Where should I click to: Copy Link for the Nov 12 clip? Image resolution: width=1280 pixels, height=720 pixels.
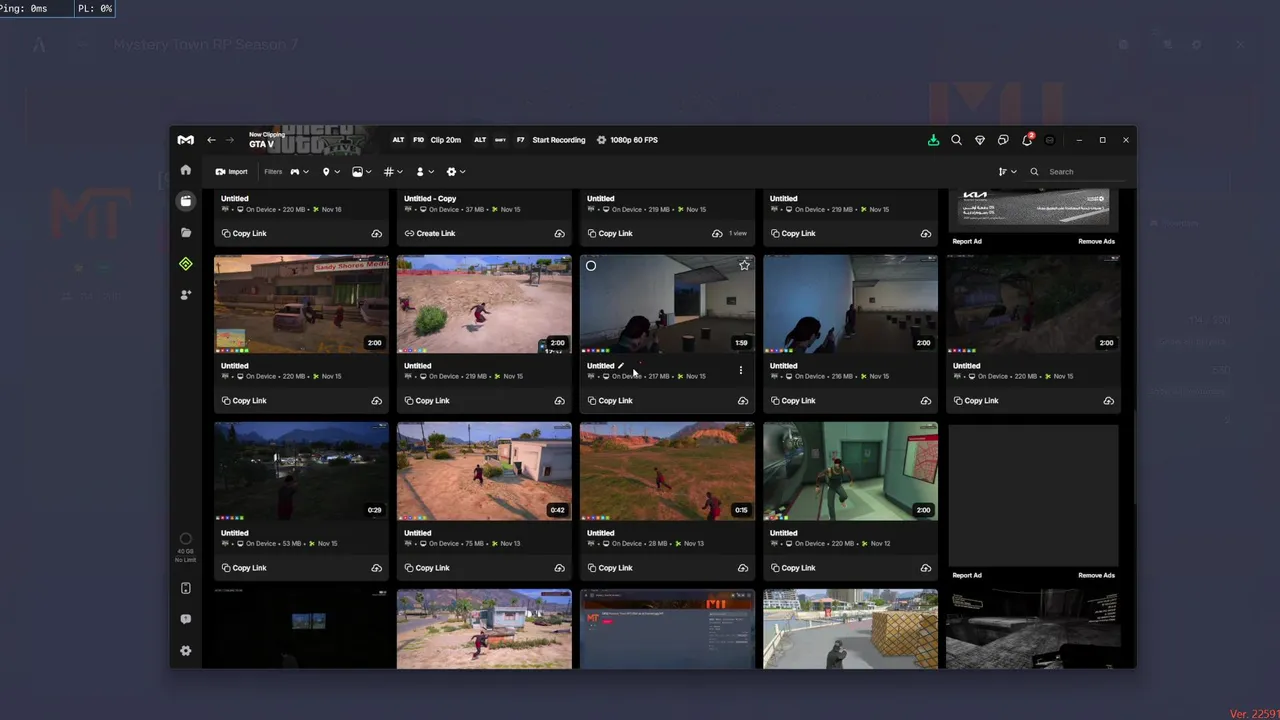pos(793,568)
